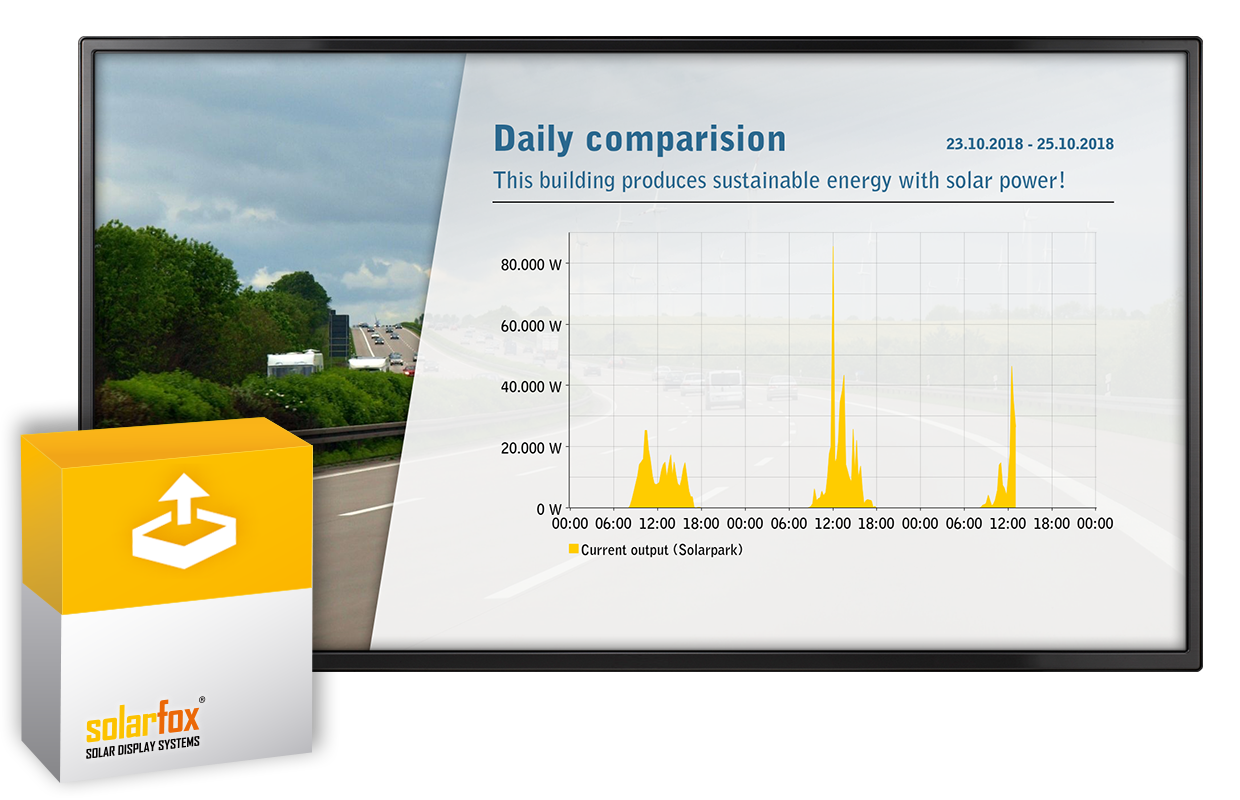Click the yellow legend swatch for Current output

[574, 549]
